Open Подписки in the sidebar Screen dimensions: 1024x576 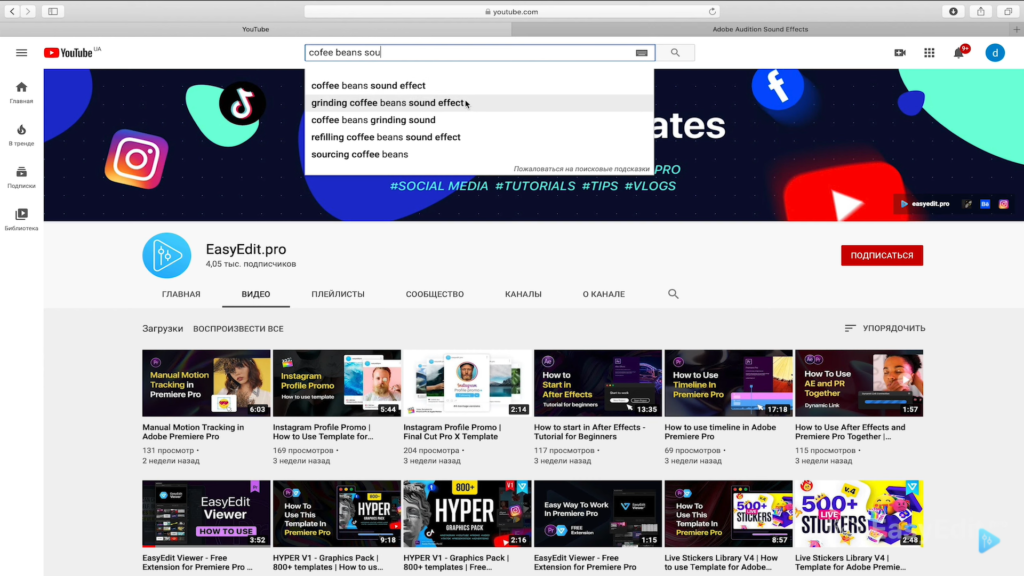click(22, 178)
